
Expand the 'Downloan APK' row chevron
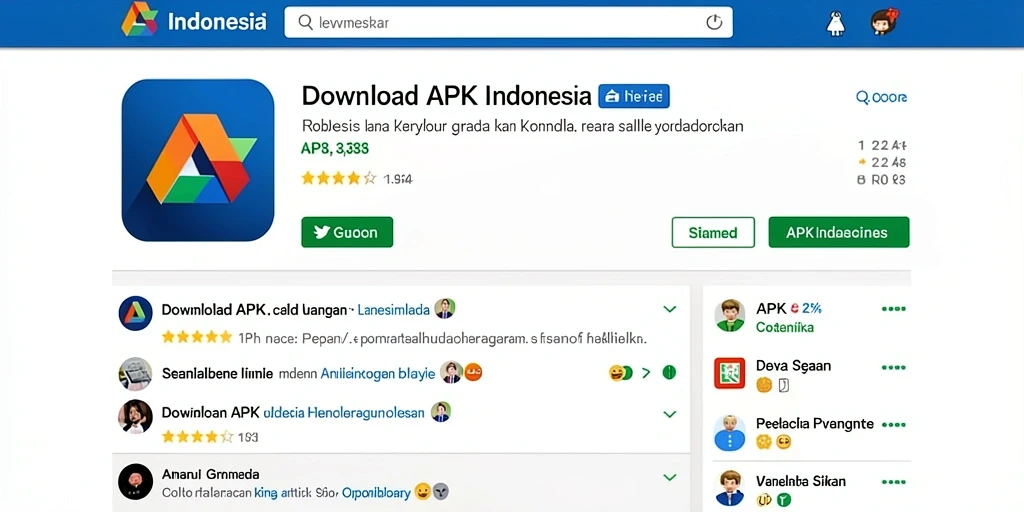click(x=669, y=414)
